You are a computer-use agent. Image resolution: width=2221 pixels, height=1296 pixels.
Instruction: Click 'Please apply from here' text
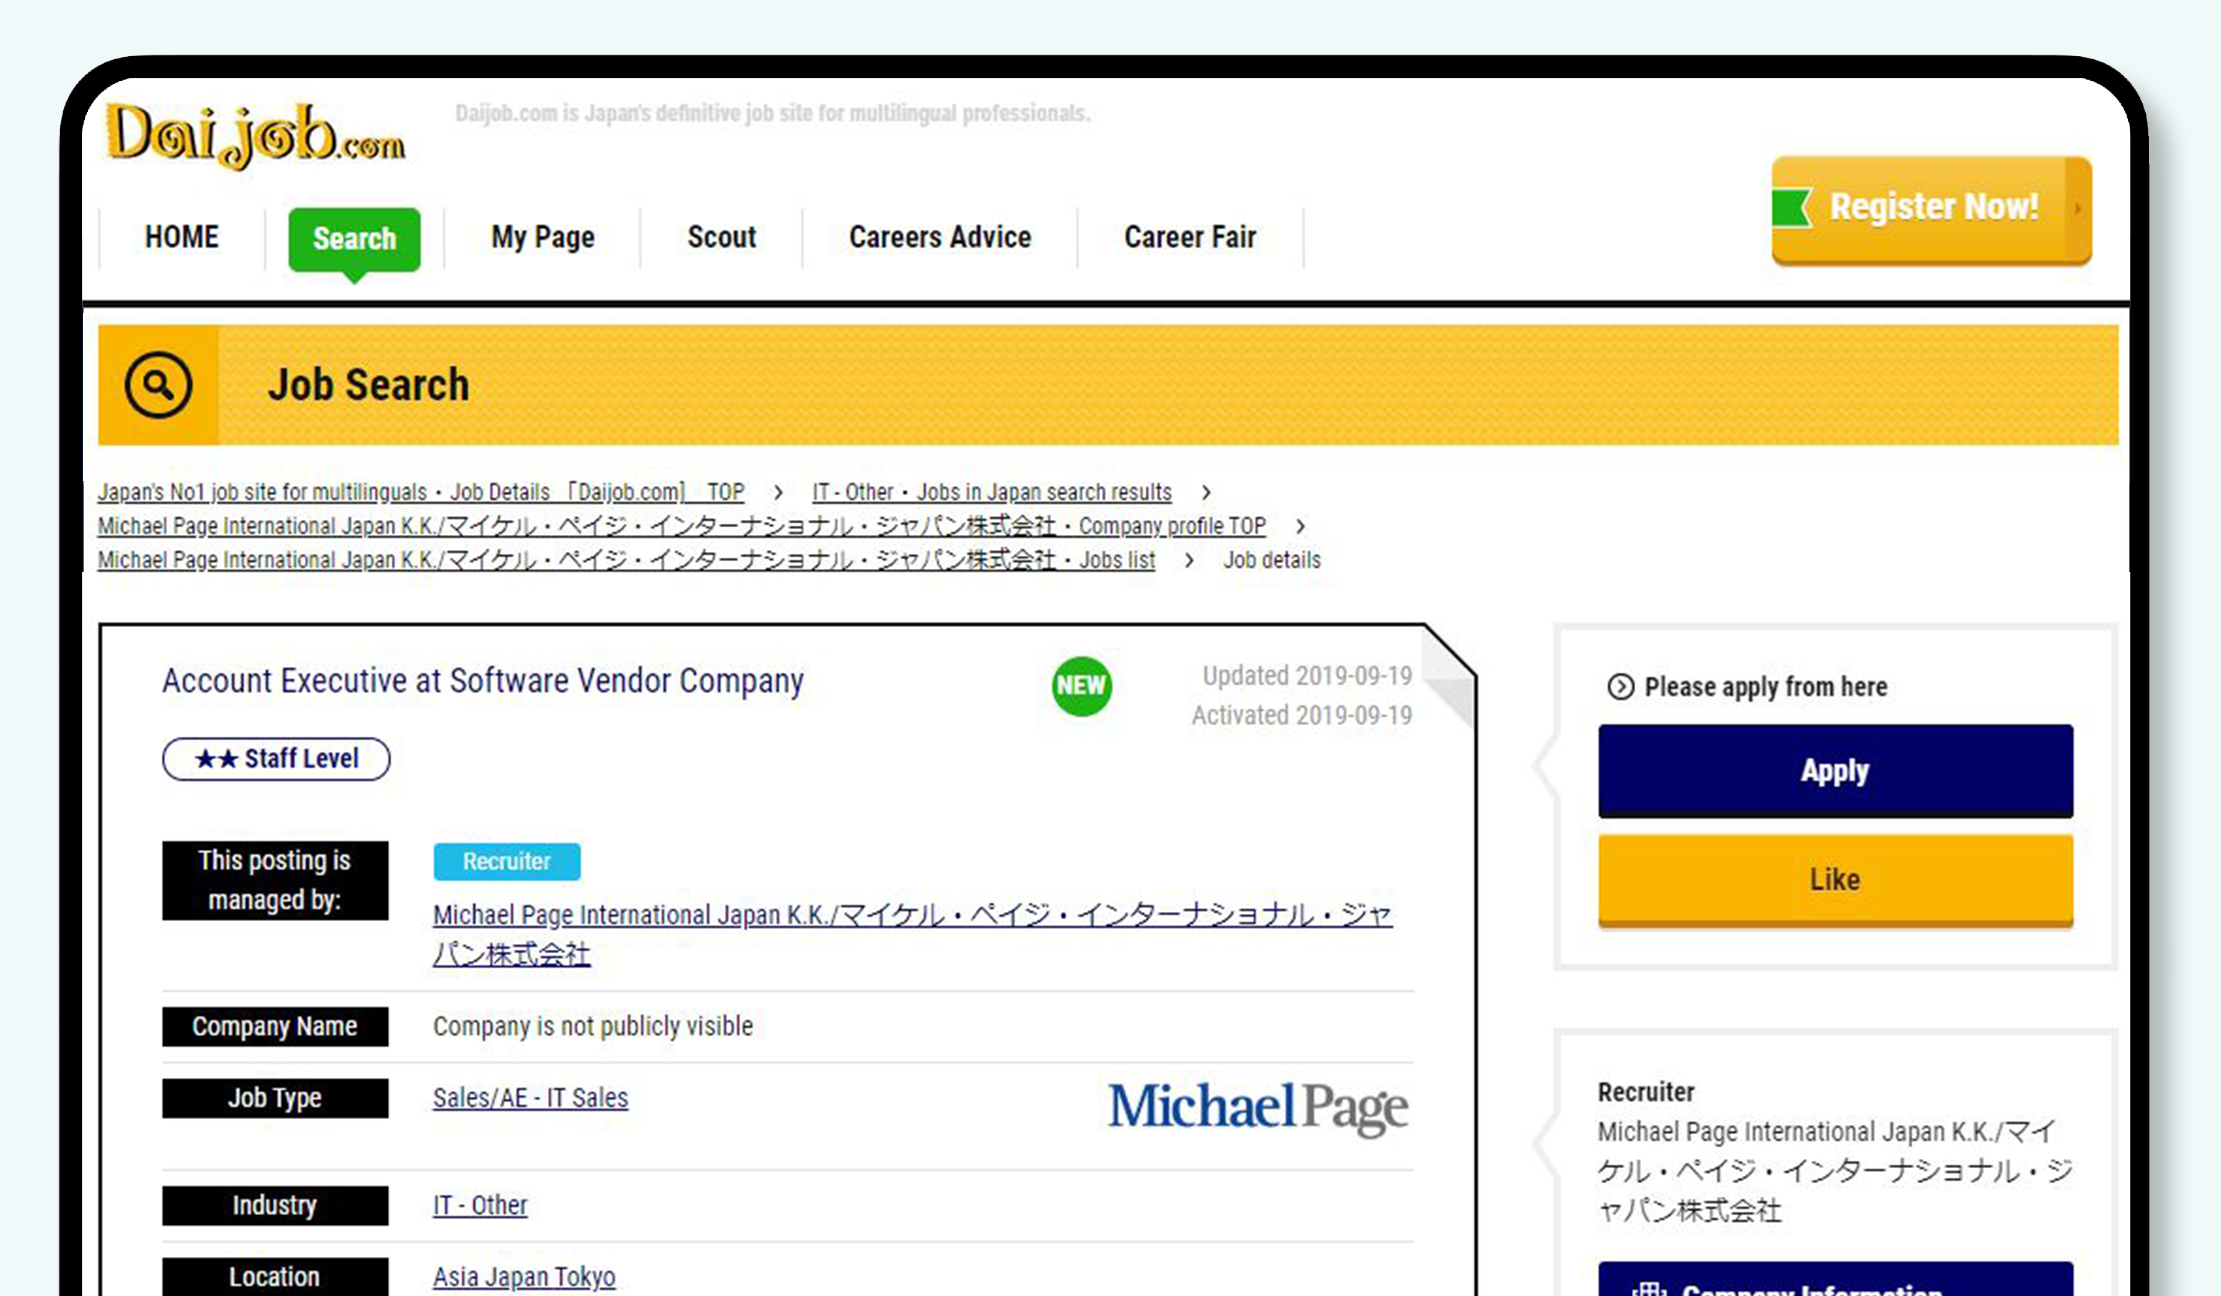click(1766, 687)
